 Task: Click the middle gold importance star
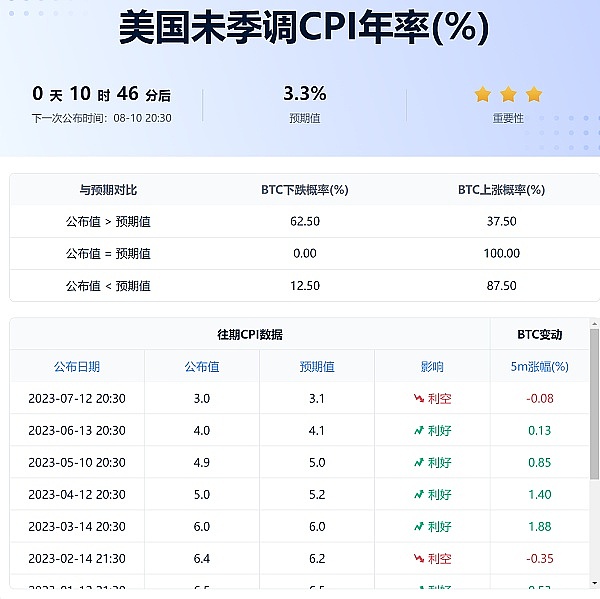[x=508, y=94]
